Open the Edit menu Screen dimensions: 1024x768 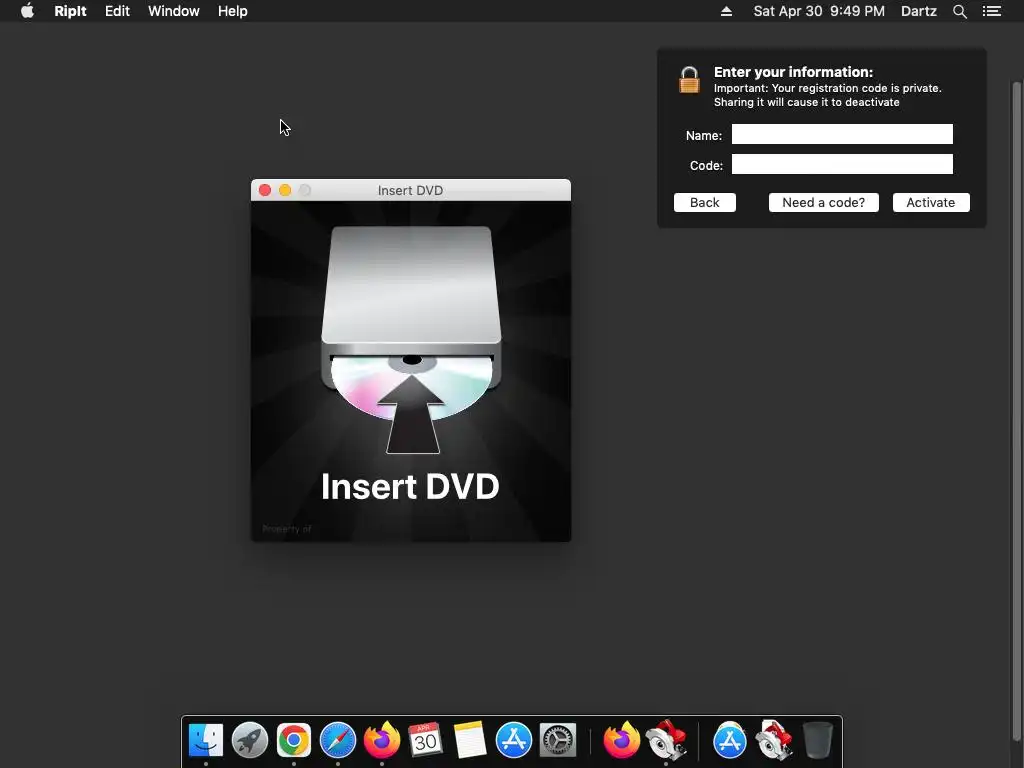pyautogui.click(x=118, y=11)
